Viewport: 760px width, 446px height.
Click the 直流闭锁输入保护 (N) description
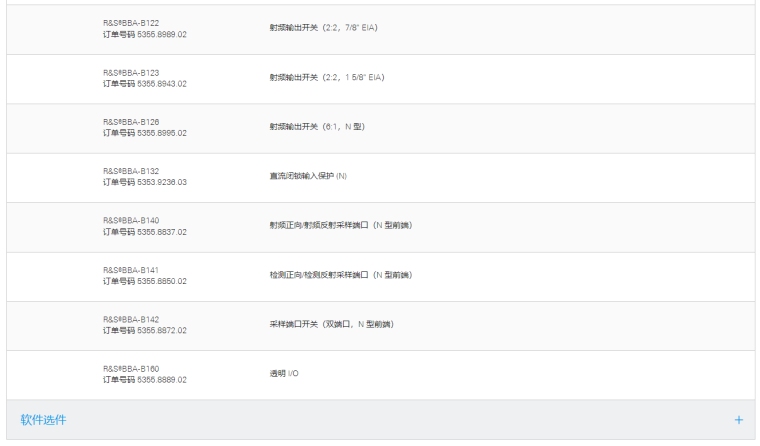pyautogui.click(x=301, y=176)
